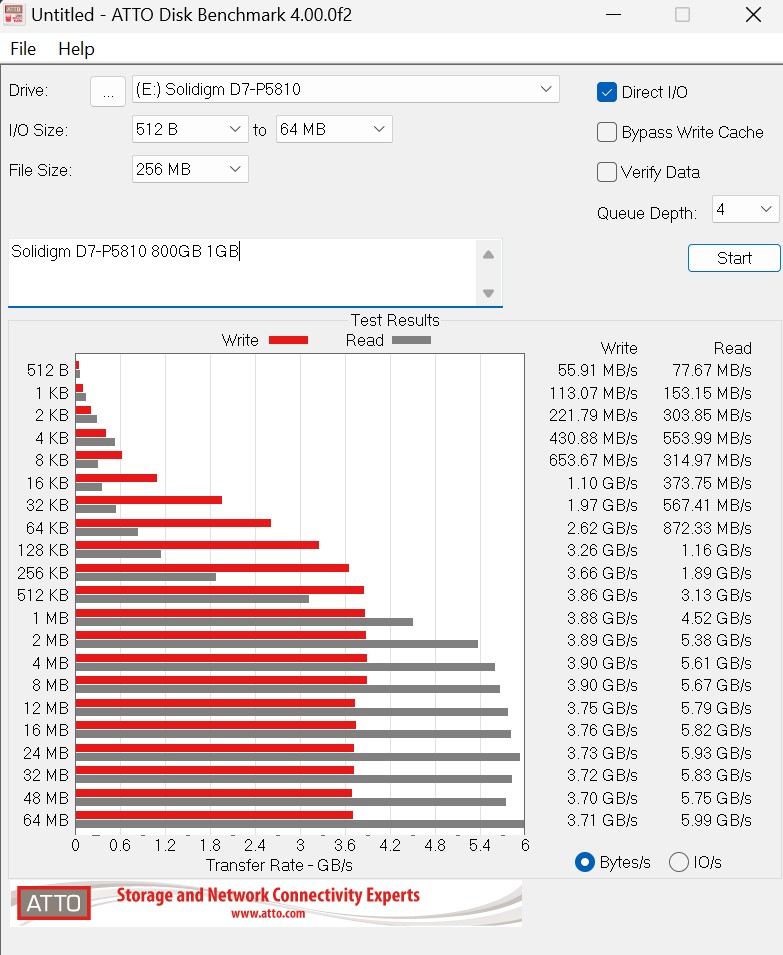Click the 4.52 GB/s read value
Image resolution: width=783 pixels, height=955 pixels.
[716, 618]
